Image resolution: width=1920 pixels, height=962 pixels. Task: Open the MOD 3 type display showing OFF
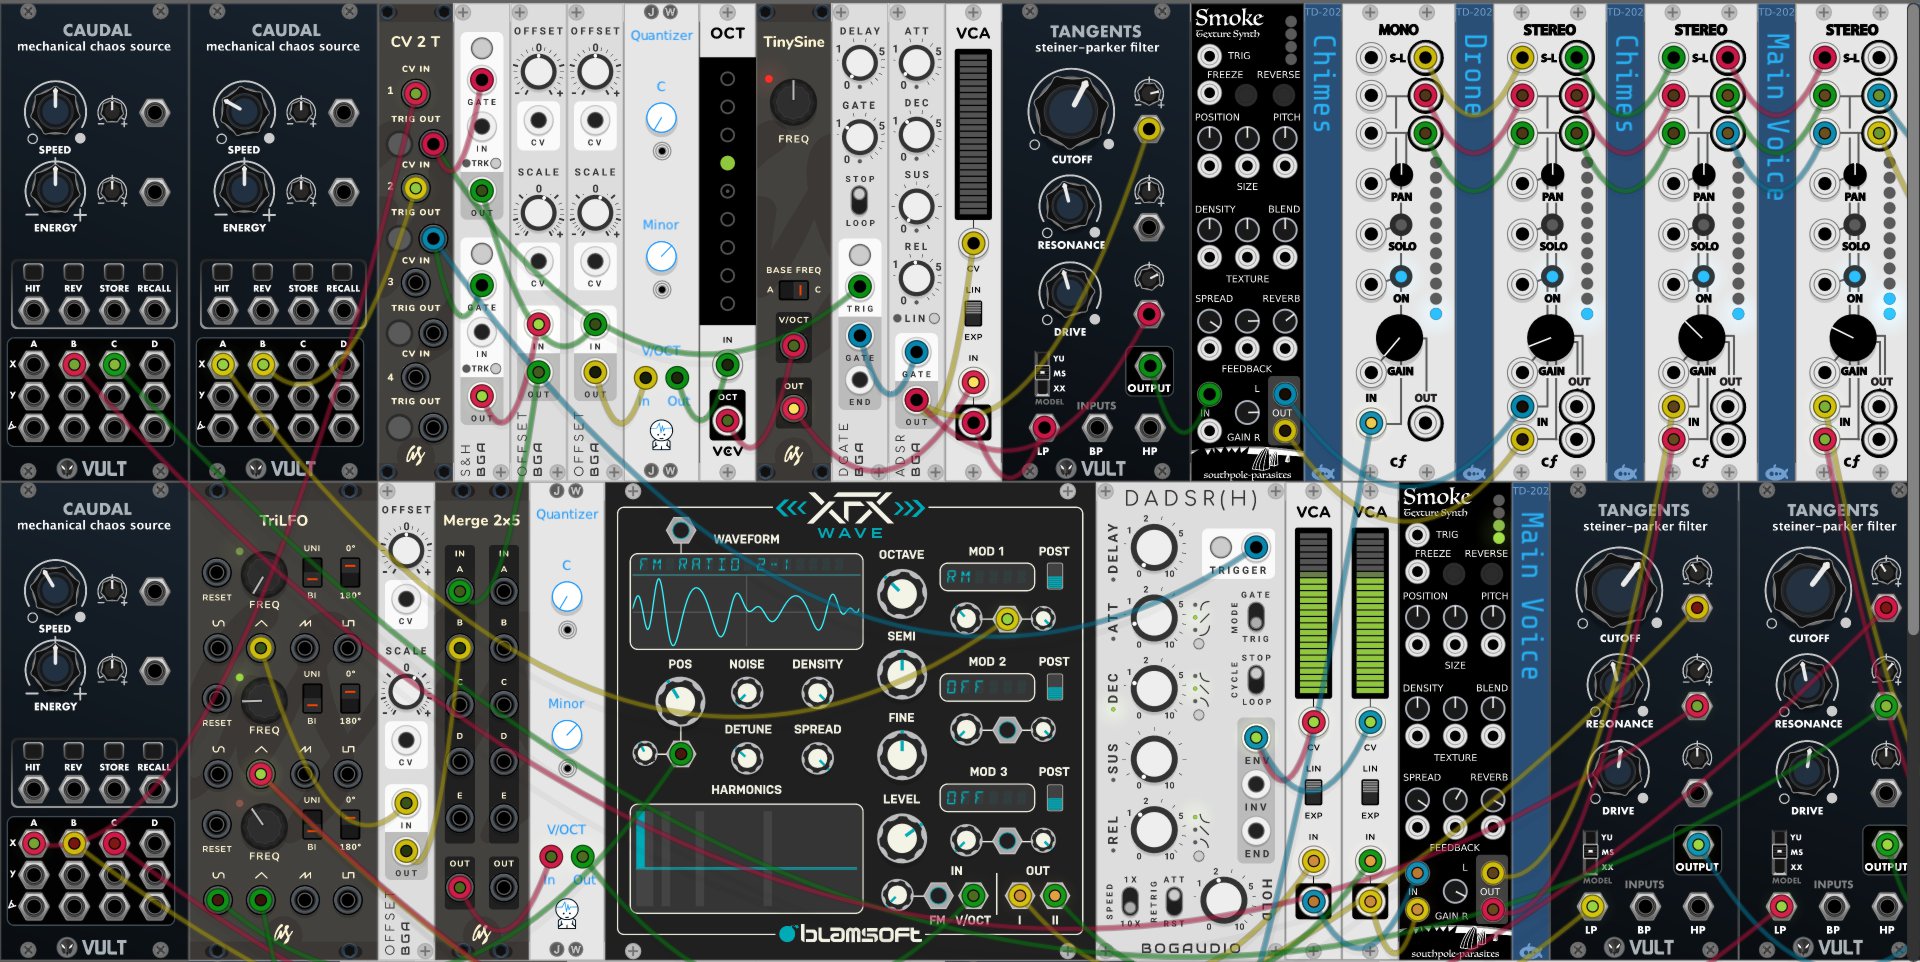click(x=987, y=798)
